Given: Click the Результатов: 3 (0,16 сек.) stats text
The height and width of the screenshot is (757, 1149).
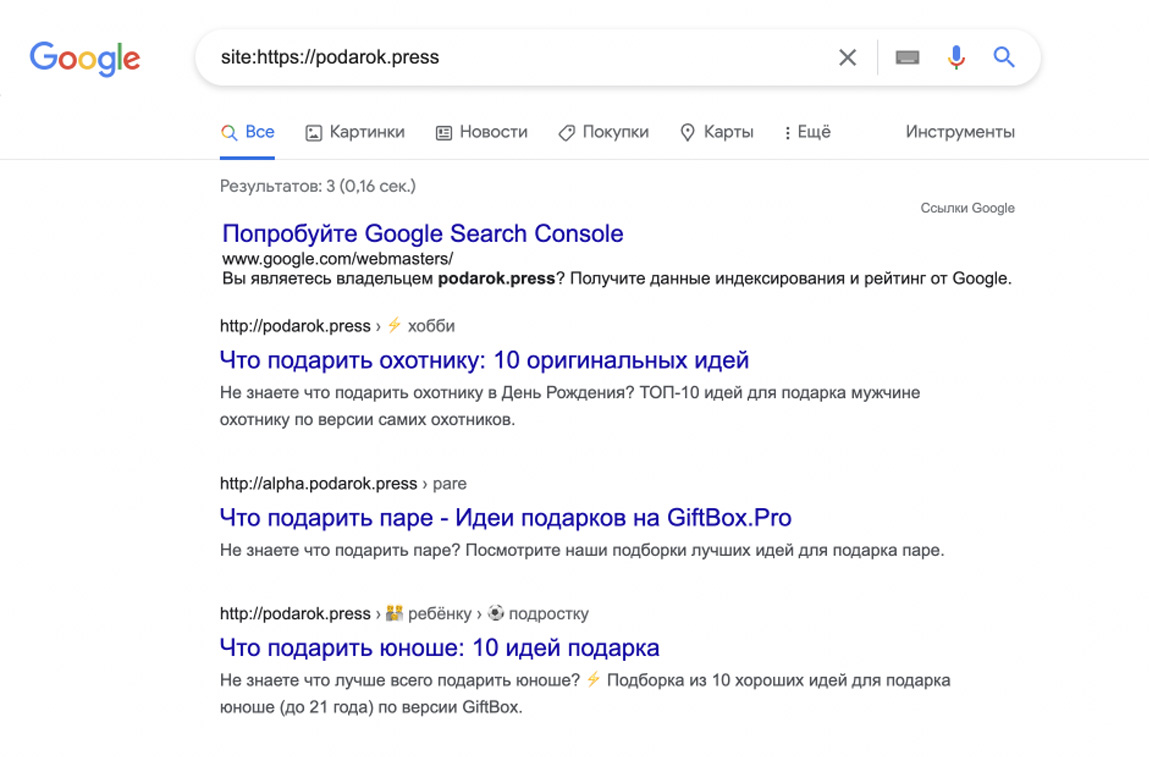Looking at the screenshot, I should click(317, 186).
